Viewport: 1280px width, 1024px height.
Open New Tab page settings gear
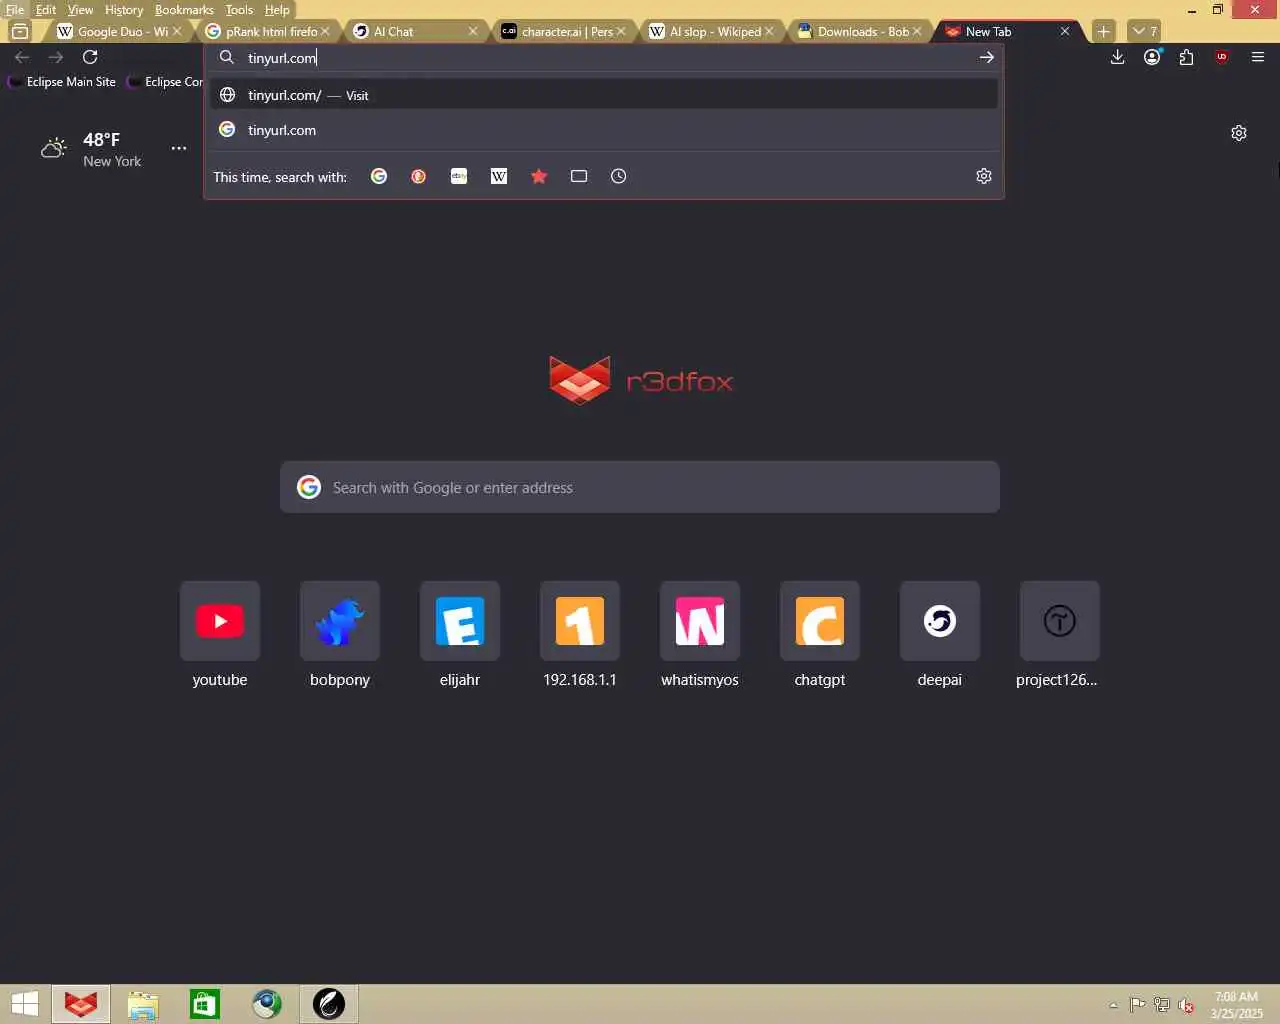click(x=1239, y=133)
